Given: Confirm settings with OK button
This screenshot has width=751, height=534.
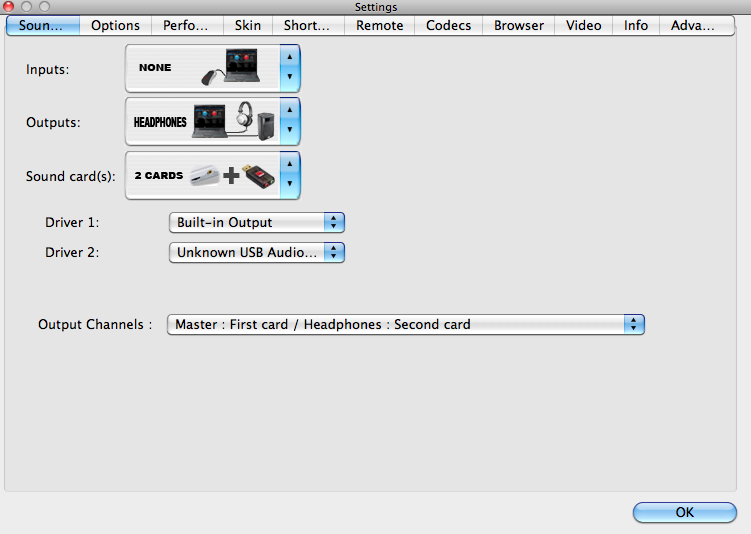Looking at the screenshot, I should [x=684, y=512].
